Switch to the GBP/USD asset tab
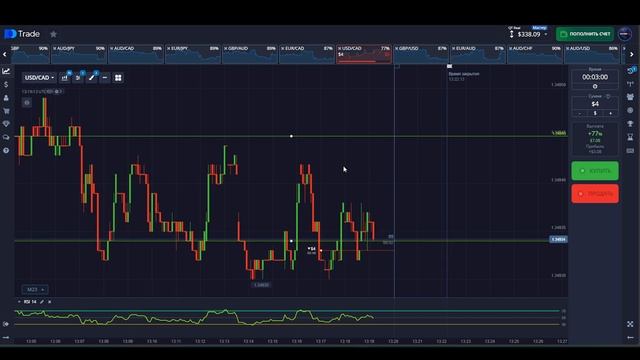Screen dimensions: 640x360 point(421,54)
